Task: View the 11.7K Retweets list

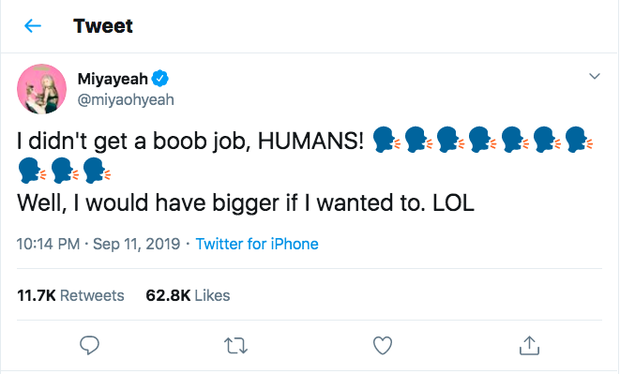Action: click(70, 295)
